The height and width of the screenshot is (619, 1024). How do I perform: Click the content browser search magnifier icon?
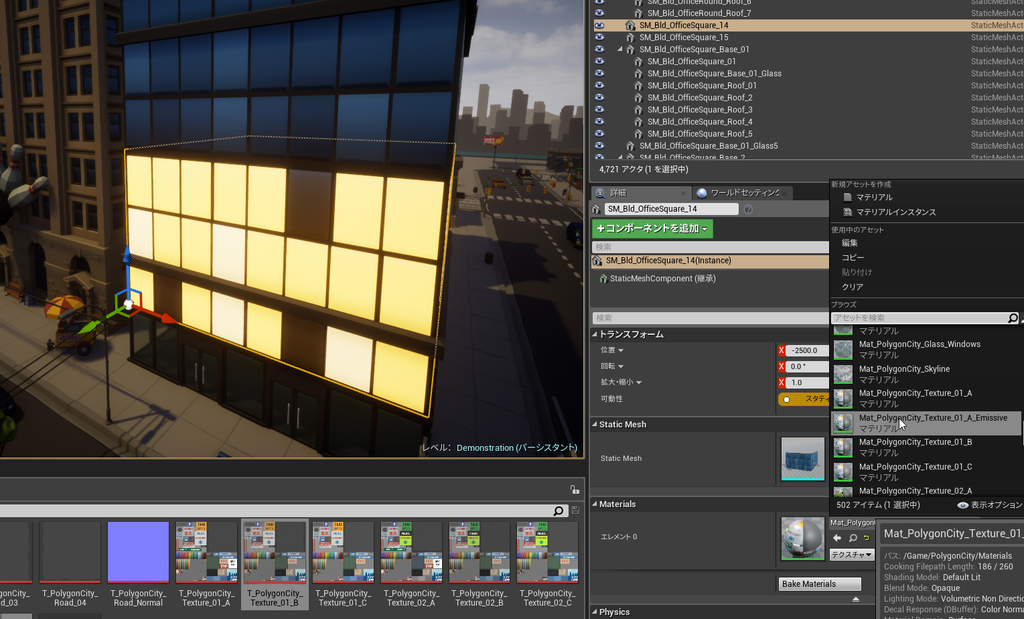point(558,511)
